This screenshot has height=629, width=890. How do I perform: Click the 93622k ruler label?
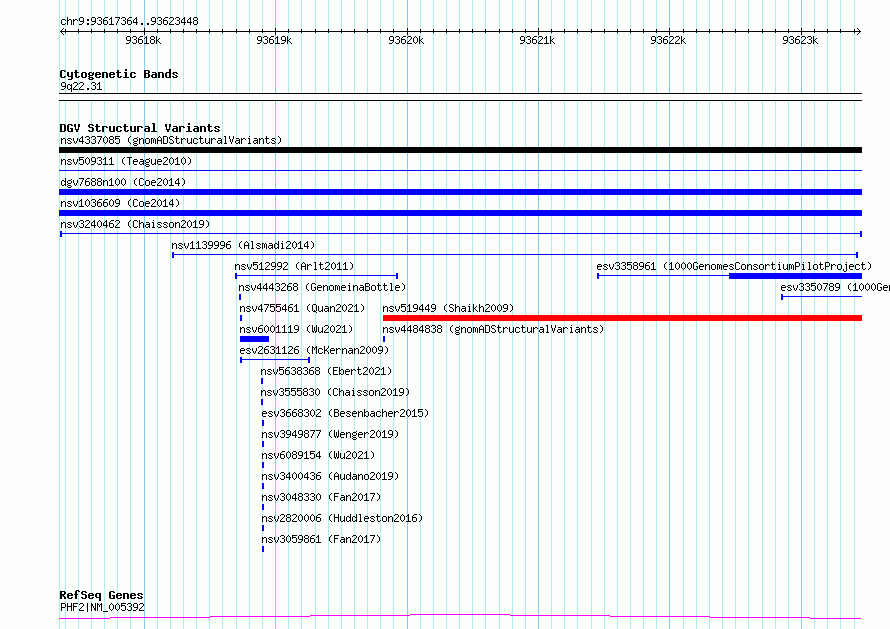[x=668, y=40]
